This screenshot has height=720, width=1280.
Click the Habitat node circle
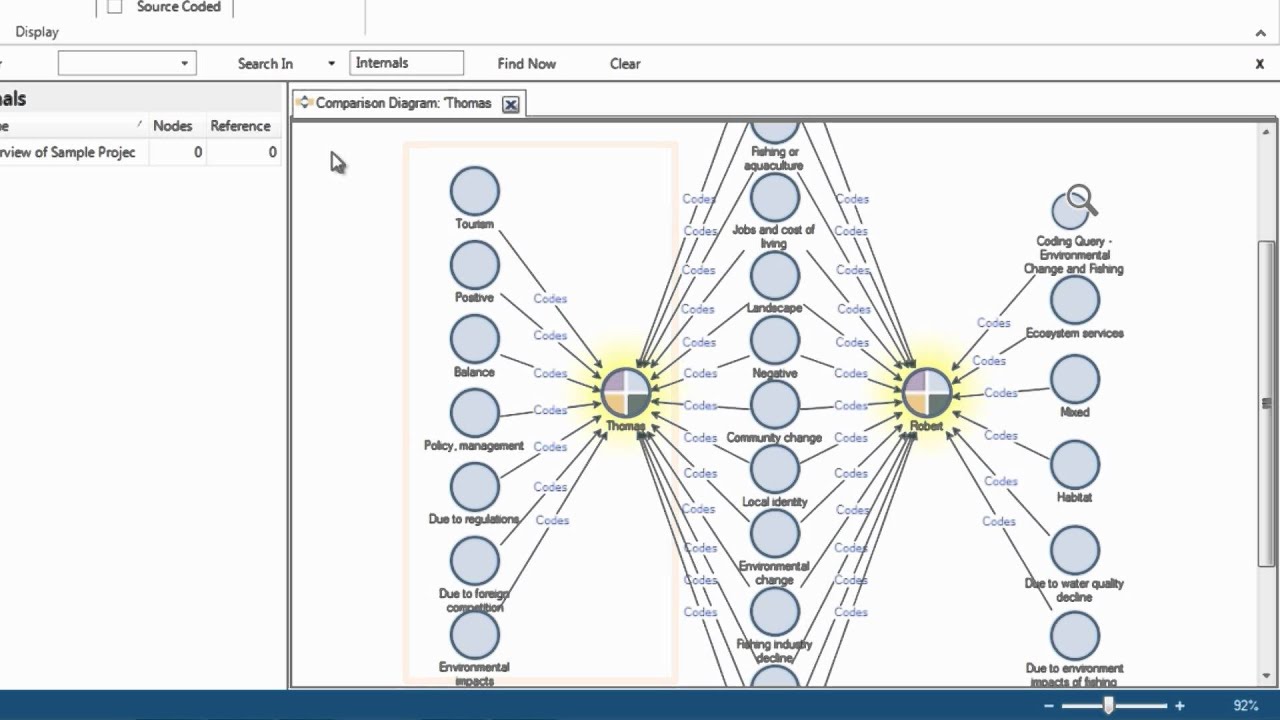(x=1074, y=464)
